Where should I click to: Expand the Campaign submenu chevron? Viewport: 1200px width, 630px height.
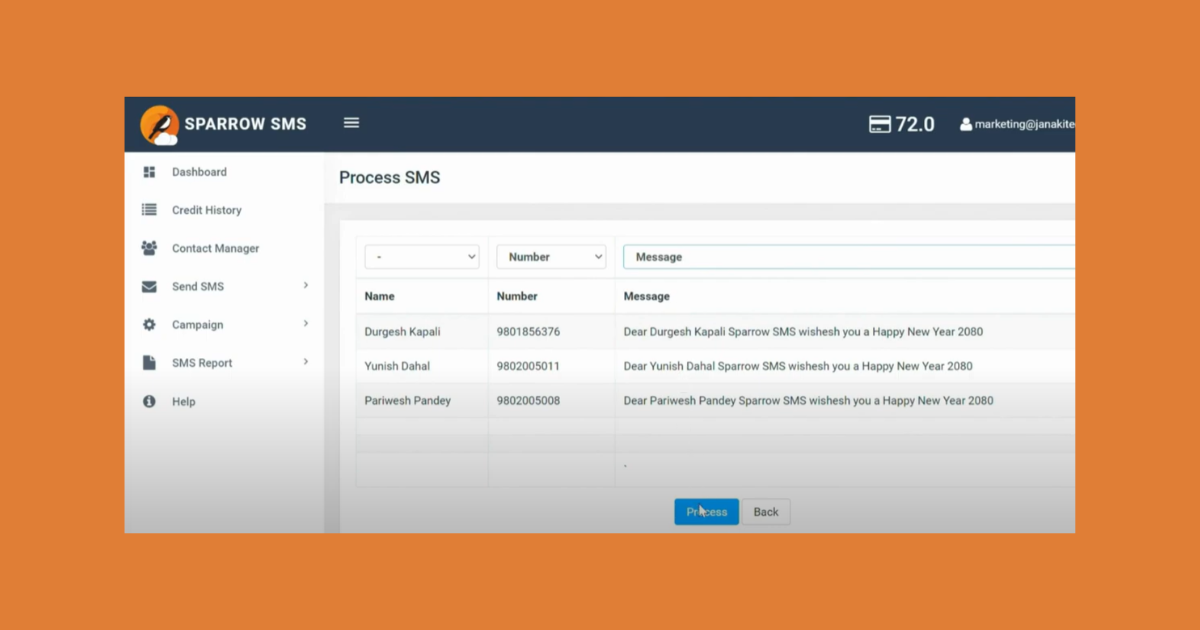point(306,324)
